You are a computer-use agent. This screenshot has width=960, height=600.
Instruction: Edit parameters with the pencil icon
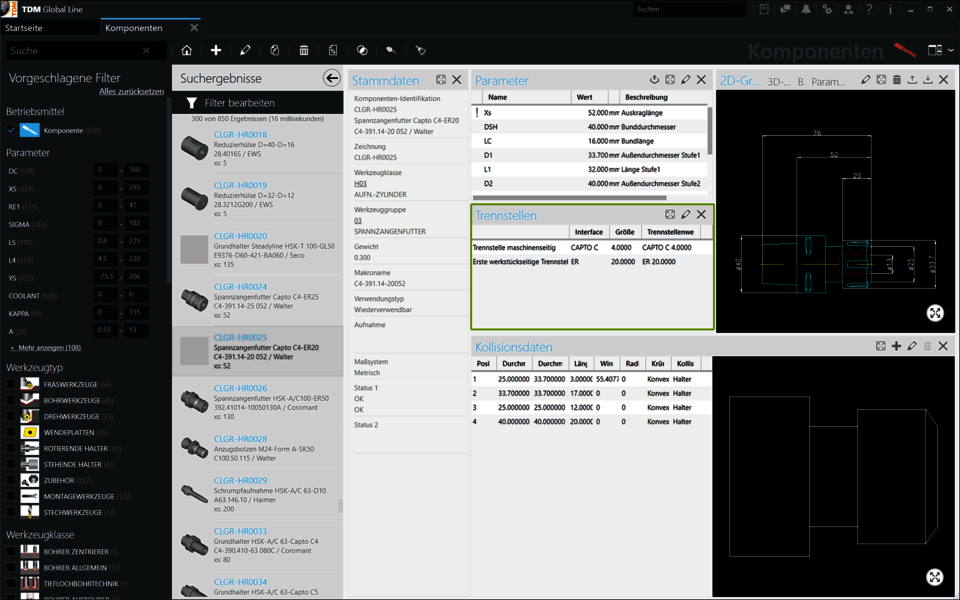686,80
